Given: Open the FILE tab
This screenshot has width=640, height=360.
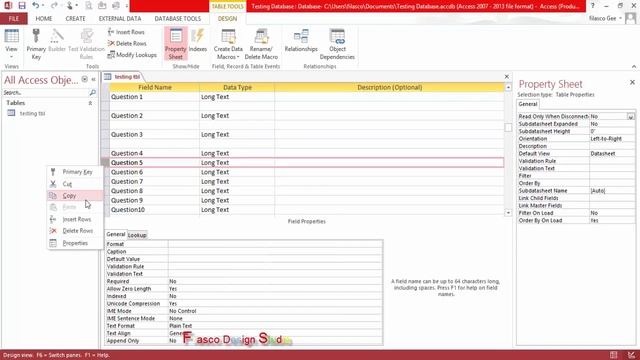Looking at the screenshot, I should click(14, 18).
